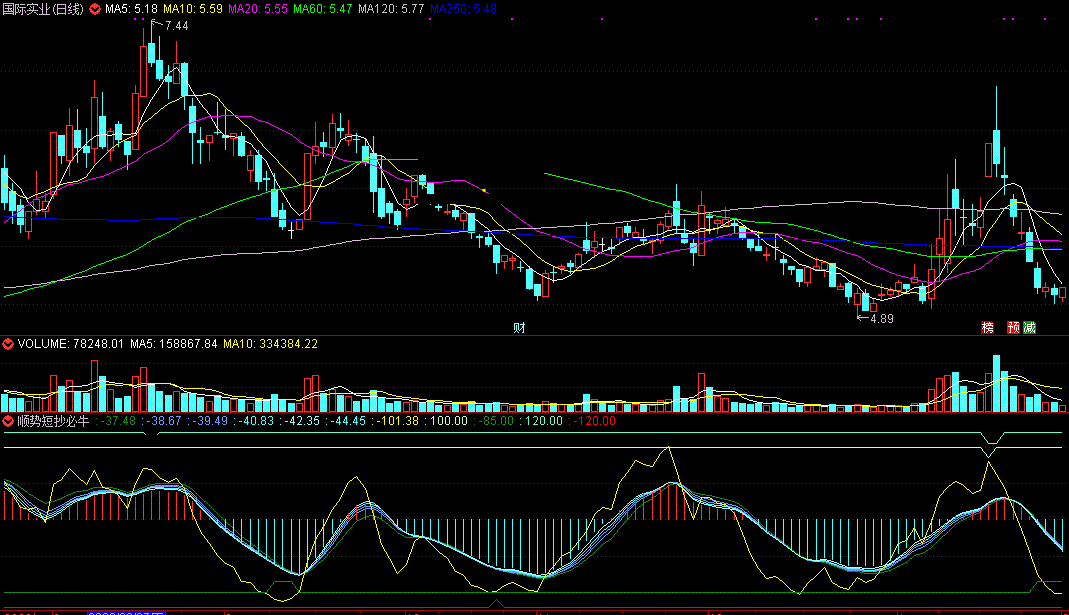Click the red indicator value -120.00
Image resolution: width=1069 pixels, height=615 pixels.
pyautogui.click(x=592, y=421)
